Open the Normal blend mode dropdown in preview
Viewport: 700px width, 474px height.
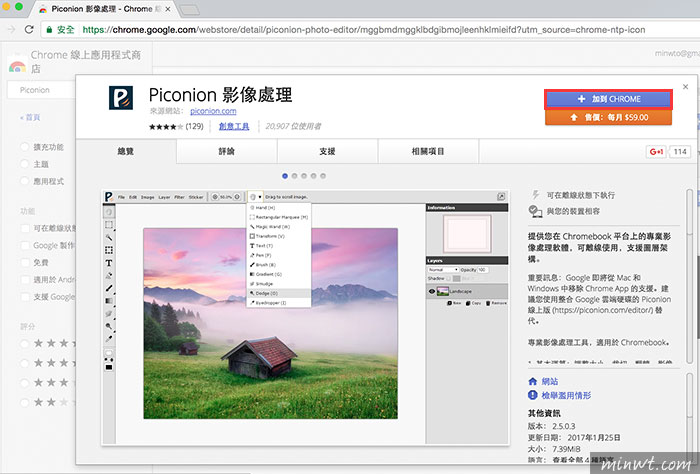pos(443,270)
